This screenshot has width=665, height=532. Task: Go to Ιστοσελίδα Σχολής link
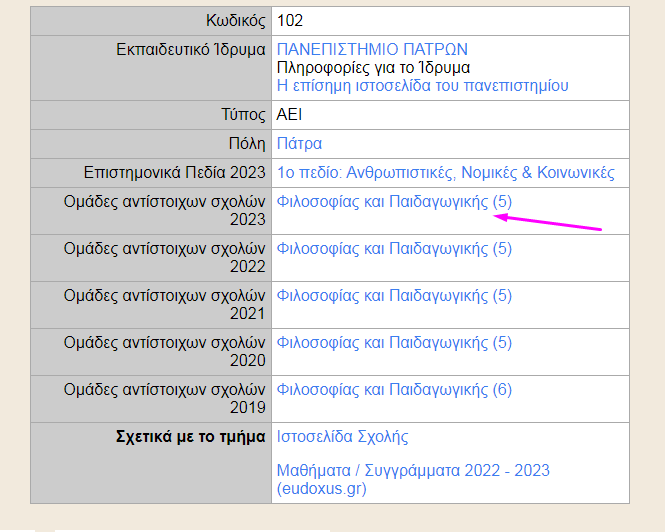342,436
